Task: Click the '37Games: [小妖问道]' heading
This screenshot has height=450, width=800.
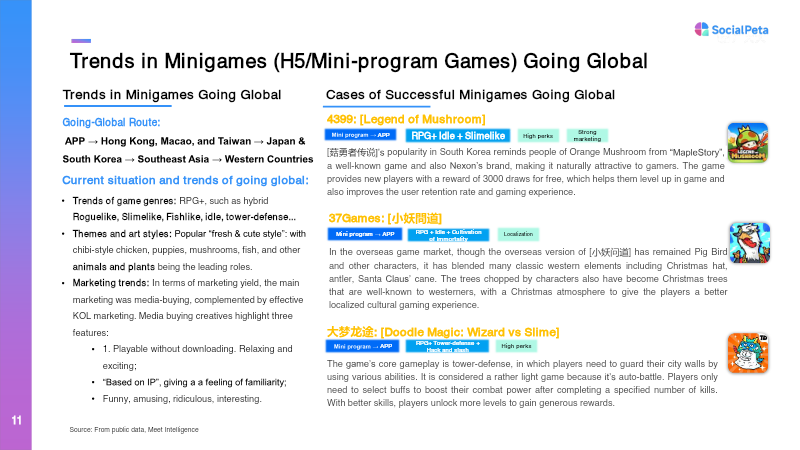Action: pyautogui.click(x=384, y=218)
